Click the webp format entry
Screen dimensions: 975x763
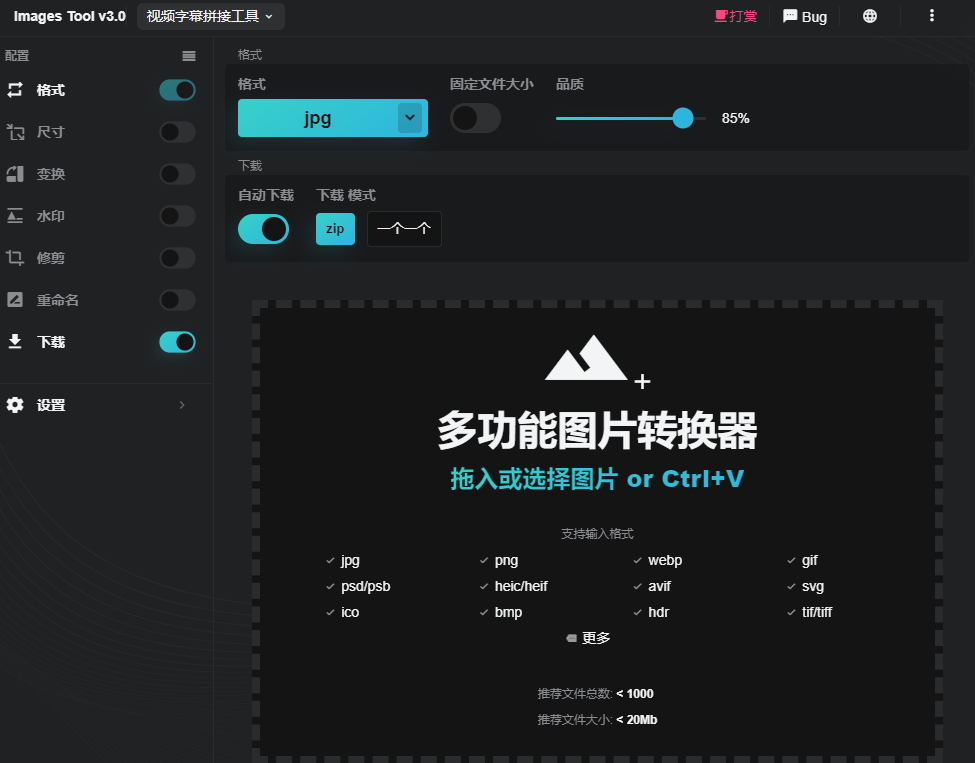tap(665, 560)
